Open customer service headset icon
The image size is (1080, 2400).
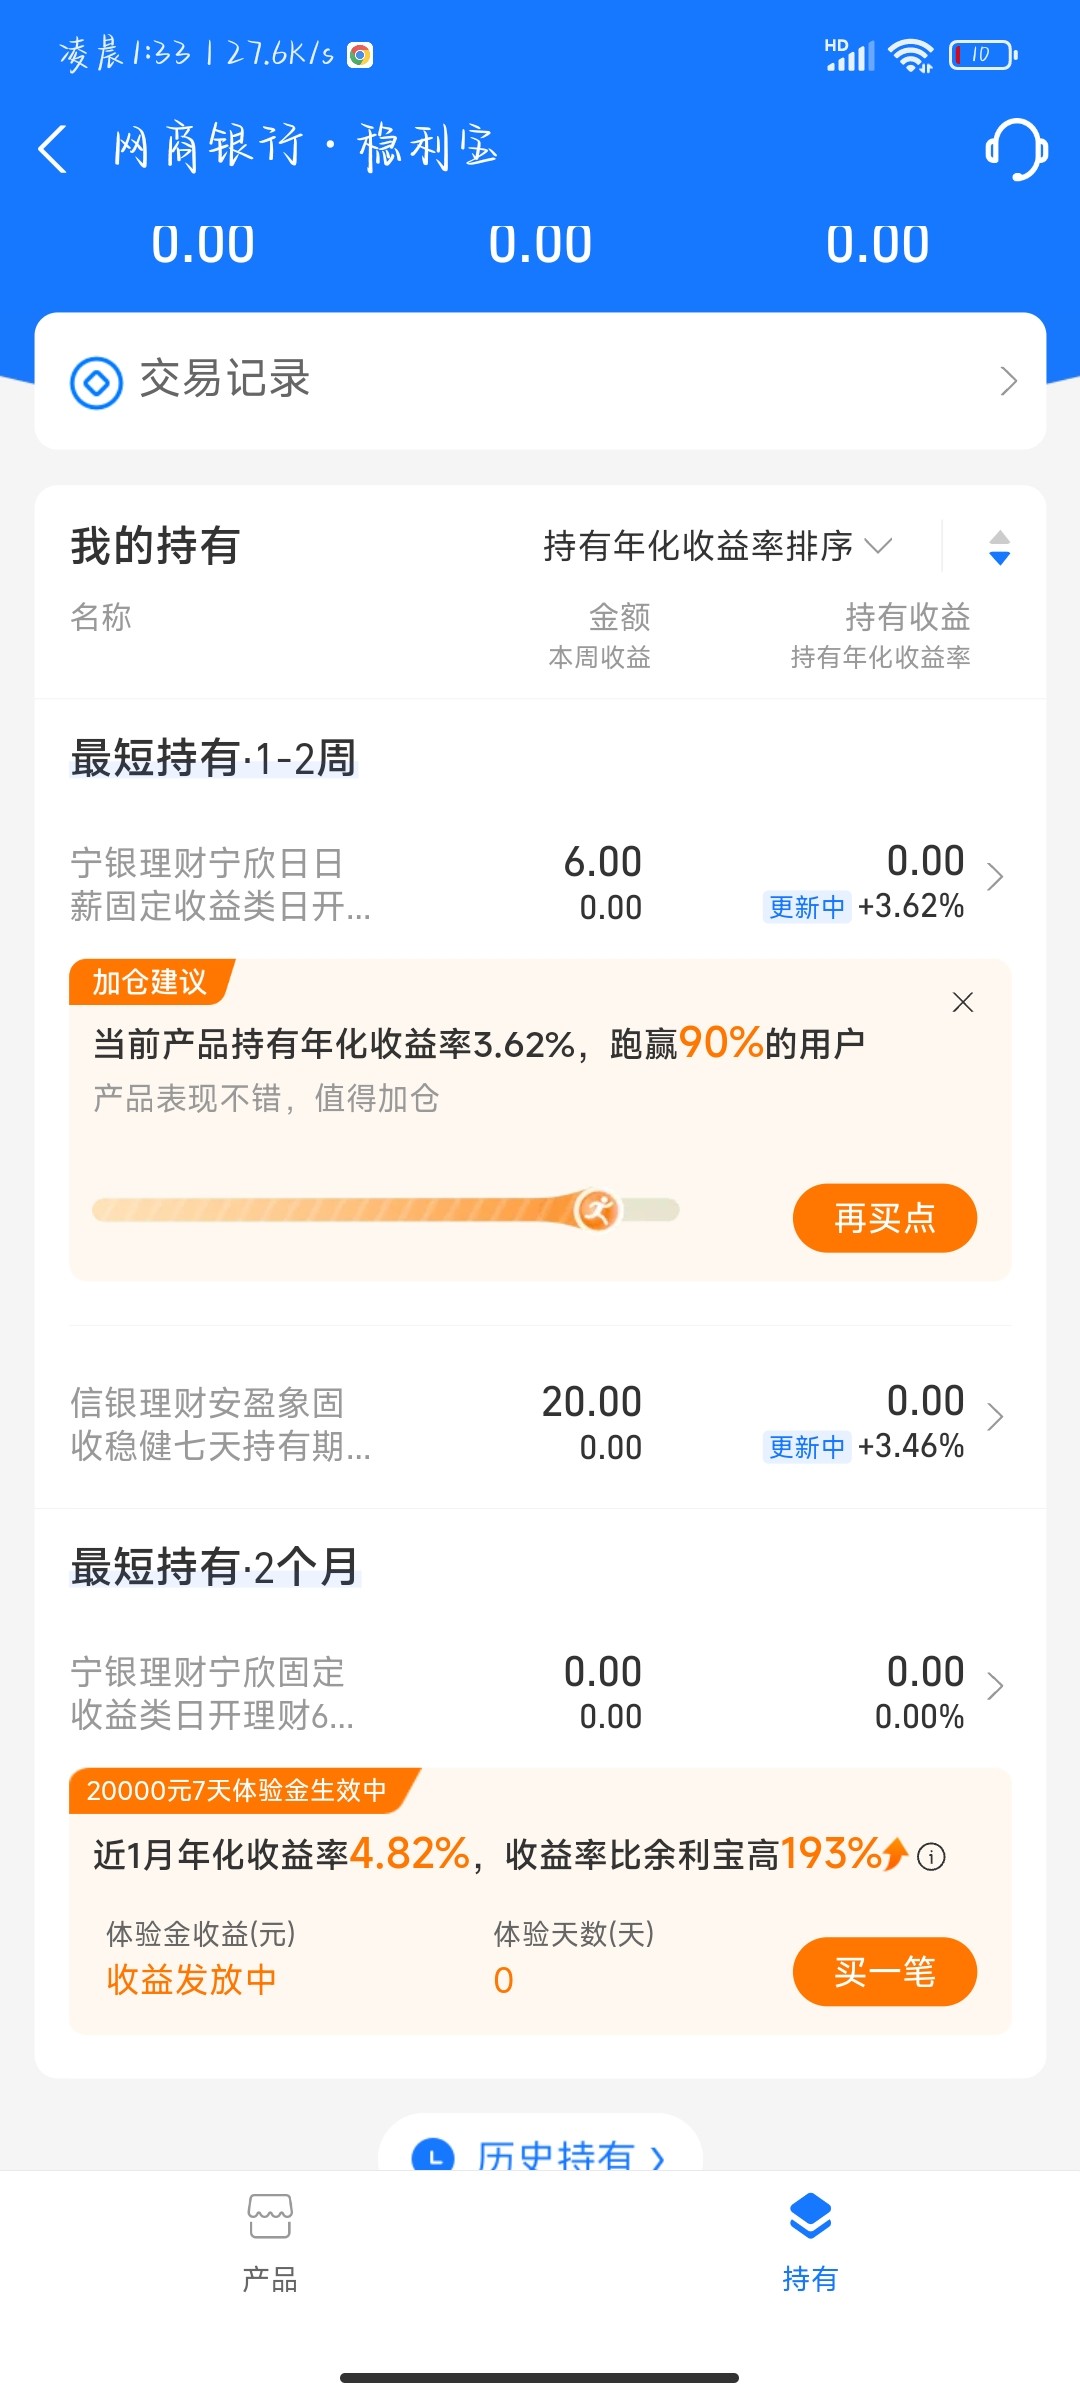pyautogui.click(x=1016, y=149)
